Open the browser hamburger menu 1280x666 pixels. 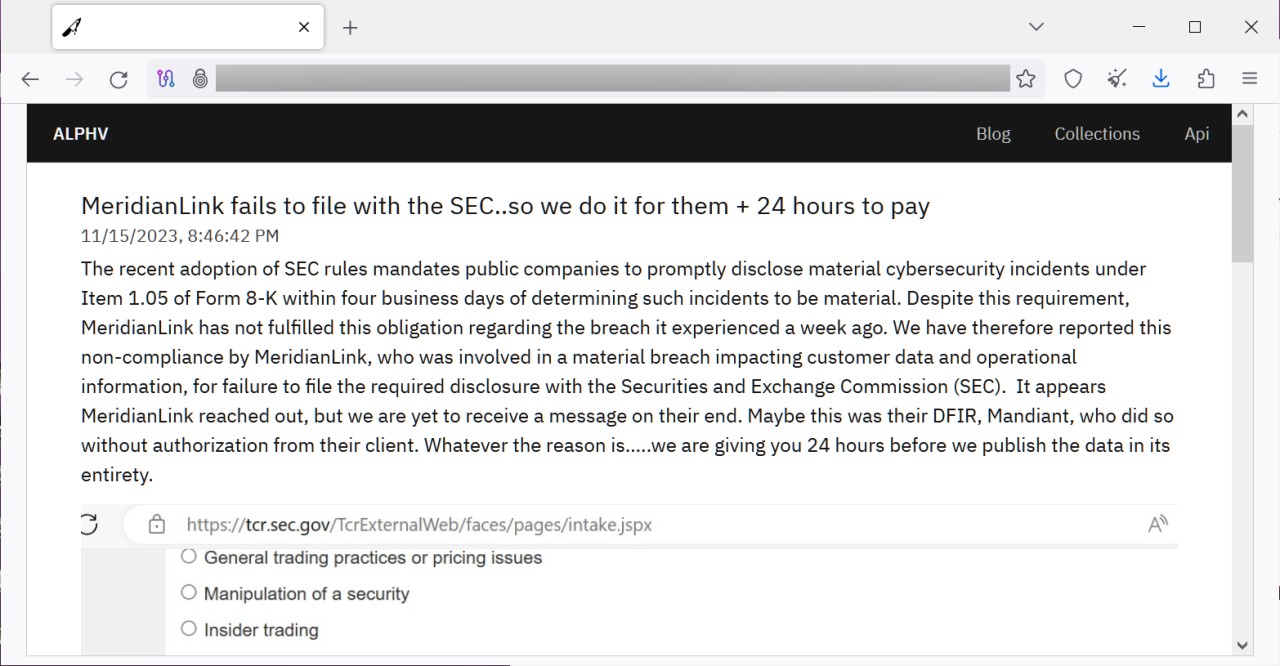(x=1249, y=79)
